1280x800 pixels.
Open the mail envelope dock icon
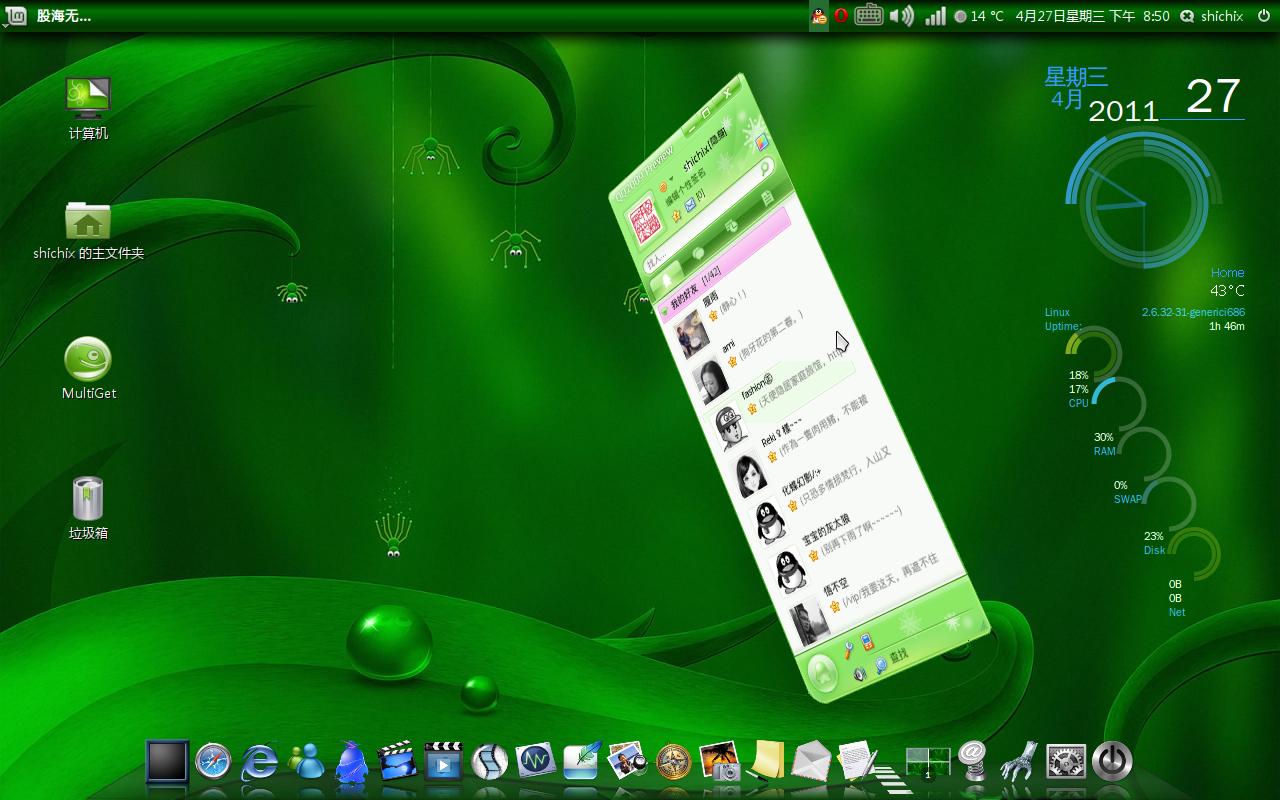(x=811, y=761)
